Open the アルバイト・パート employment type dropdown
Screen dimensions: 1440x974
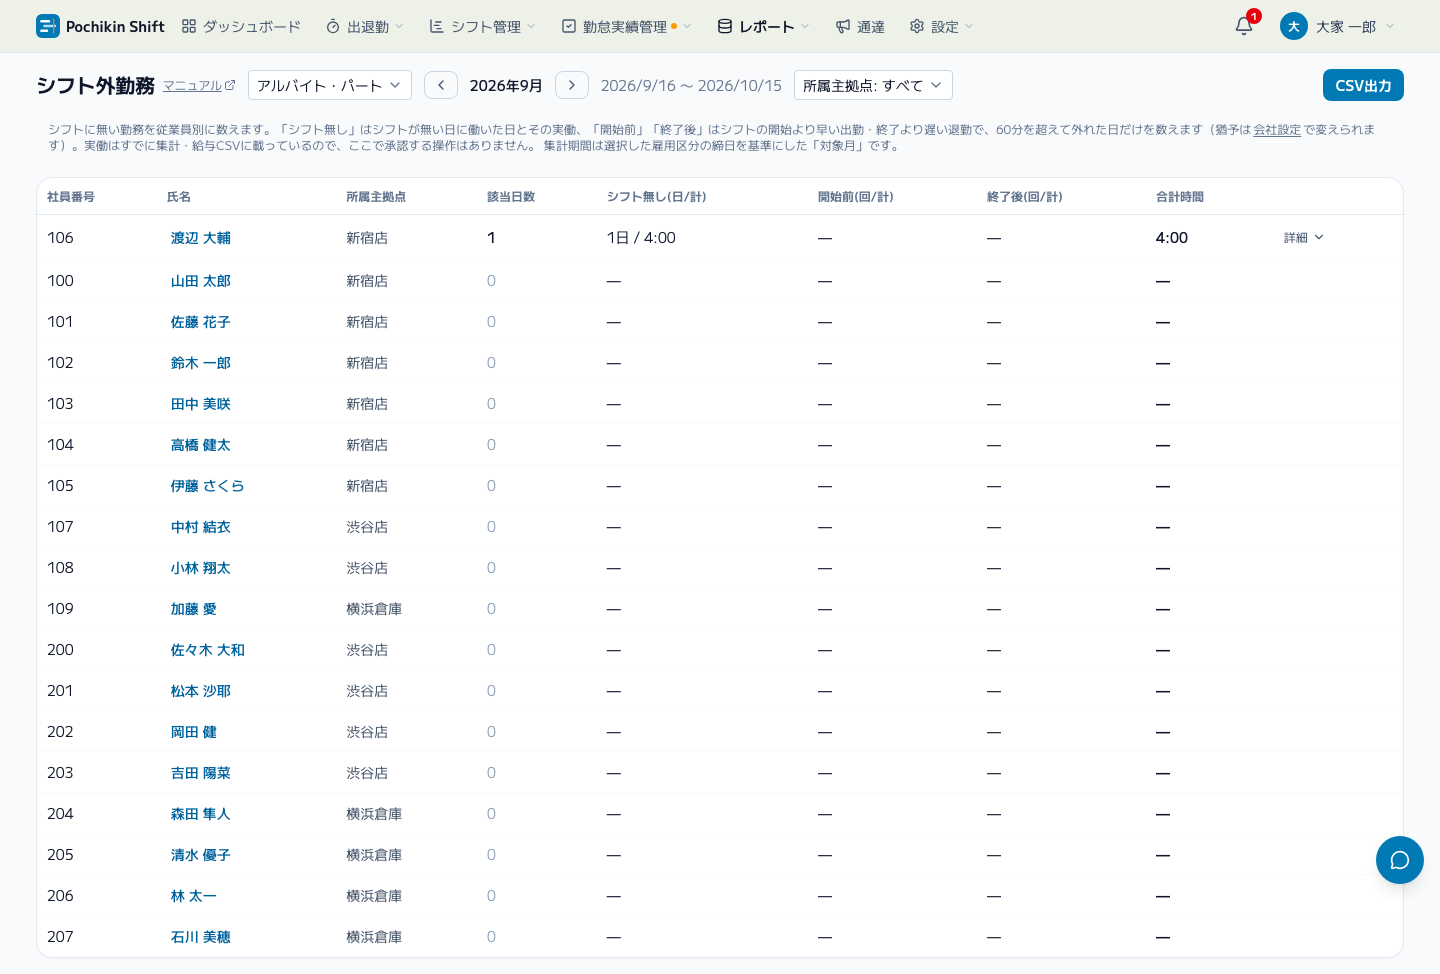point(330,85)
